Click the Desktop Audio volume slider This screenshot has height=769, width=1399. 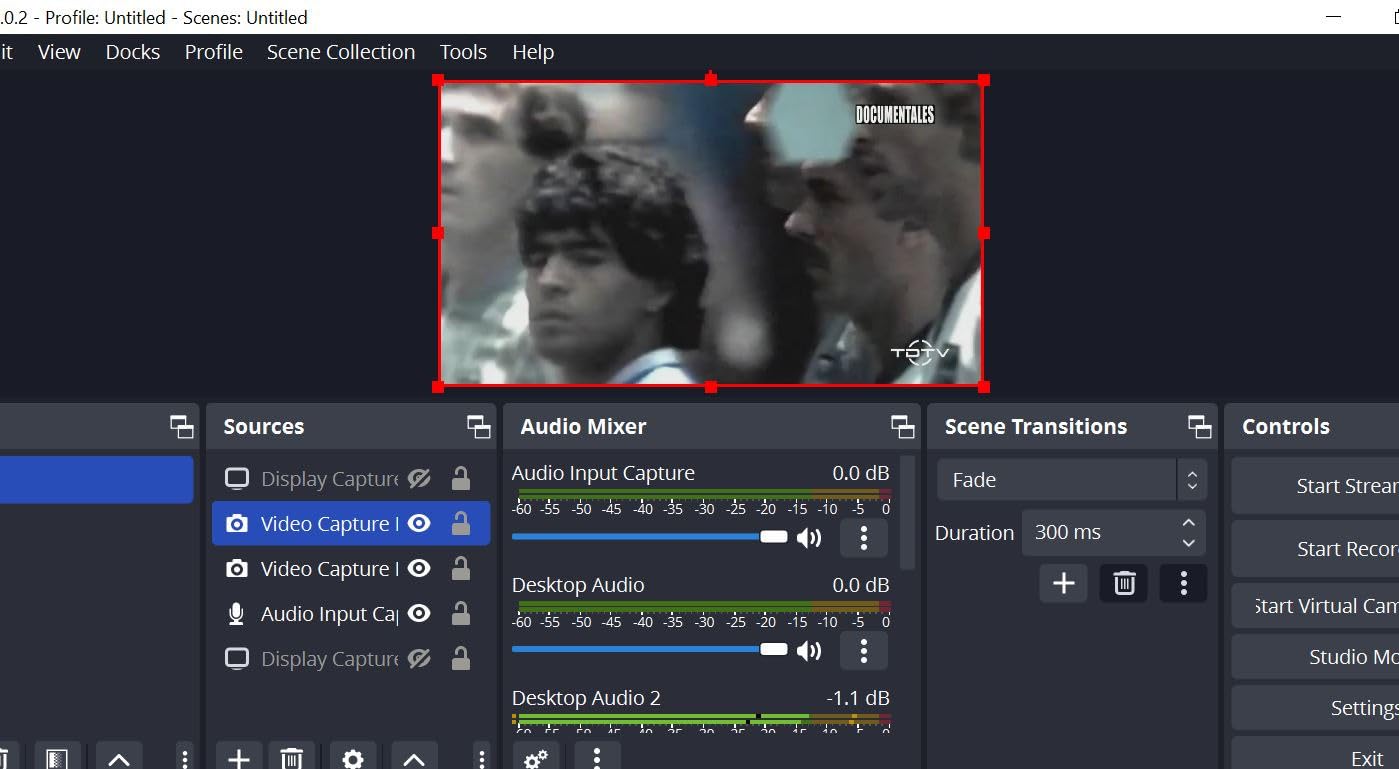[x=650, y=650]
